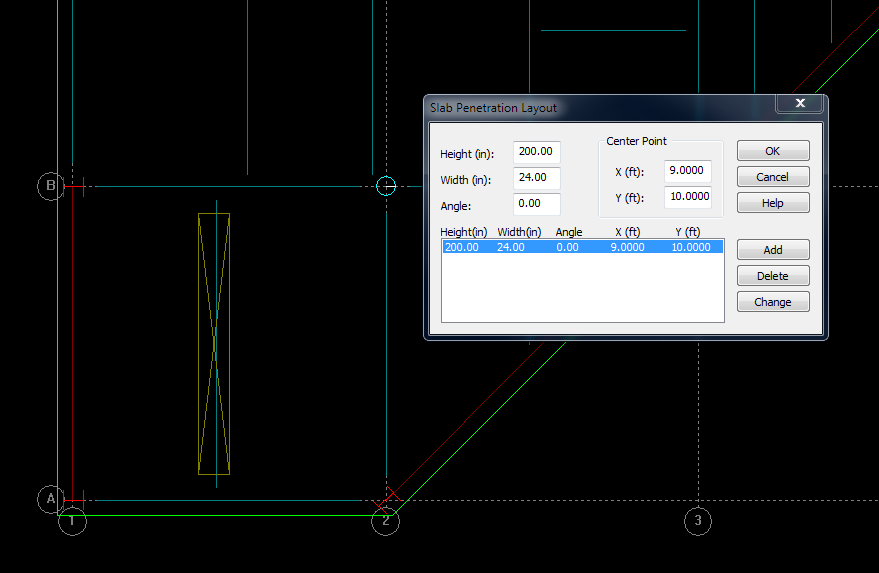Click the OK button
Image resolution: width=879 pixels, height=573 pixels.
773,151
